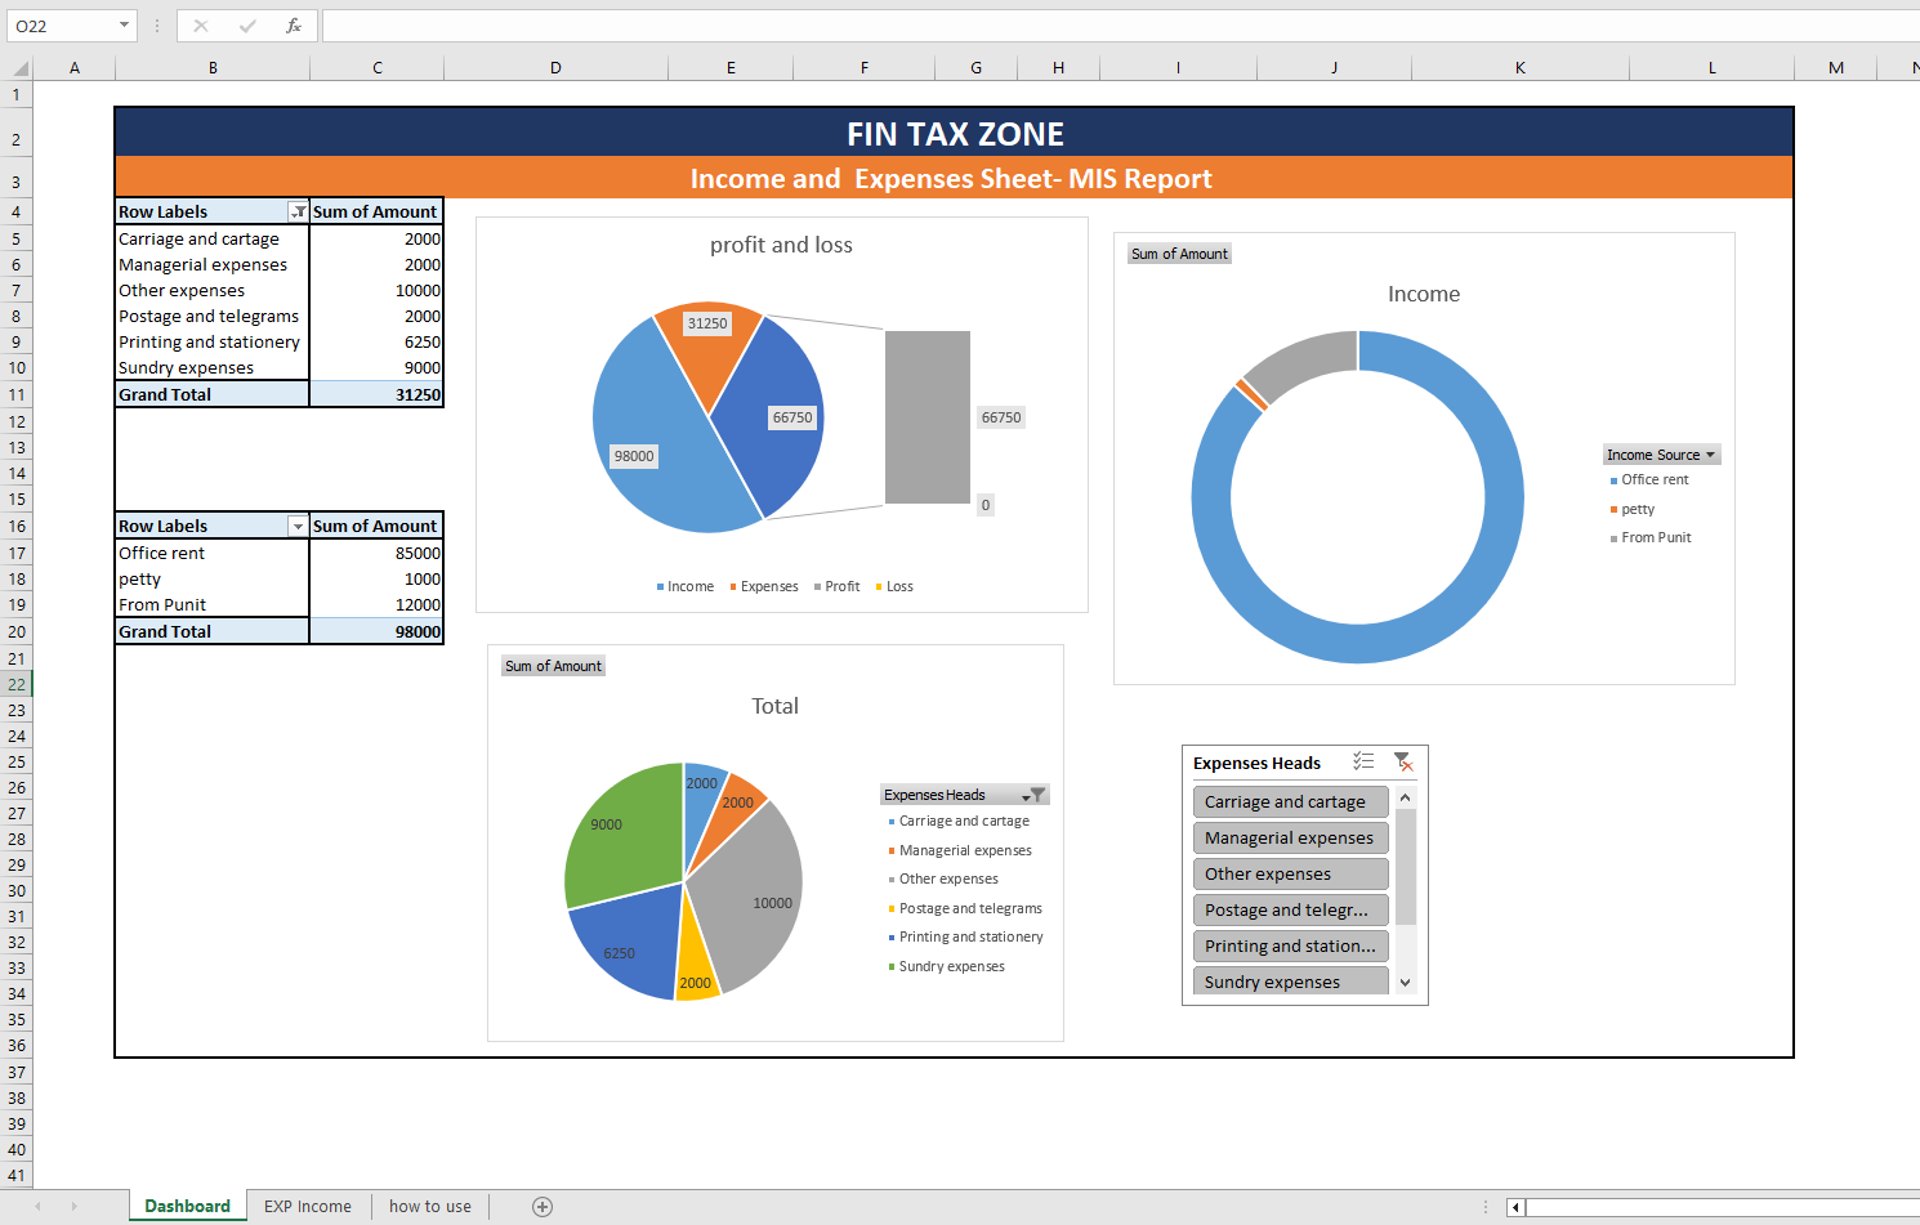
Task: Open the how to use sheet tab
Action: 429,1206
